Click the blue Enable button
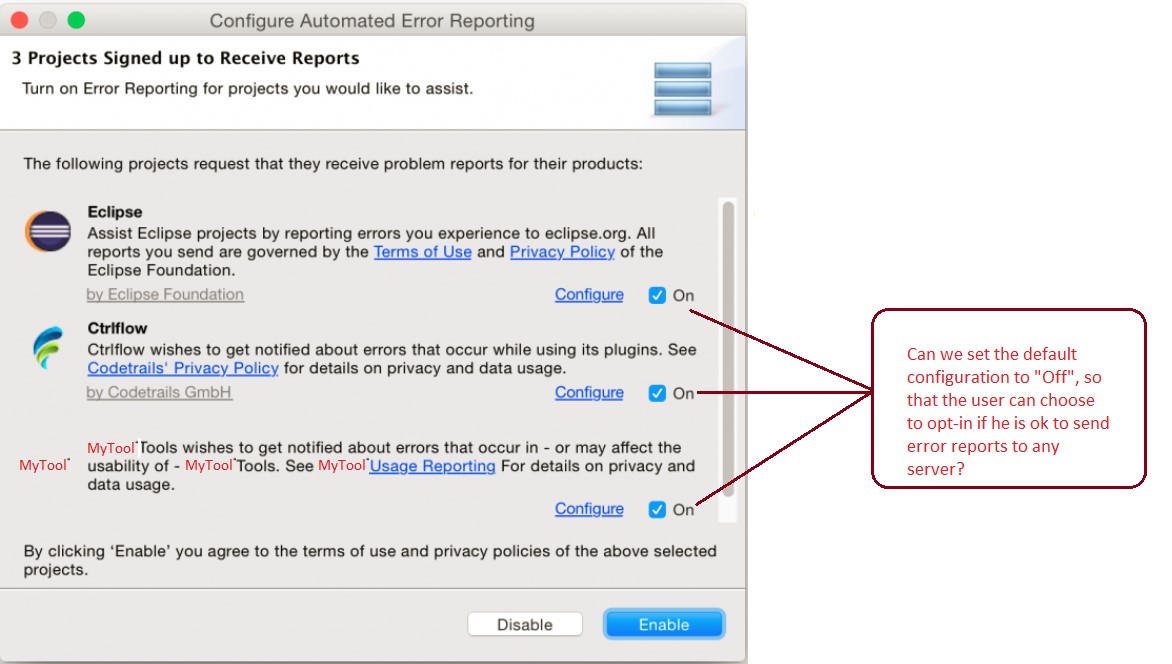 point(664,624)
